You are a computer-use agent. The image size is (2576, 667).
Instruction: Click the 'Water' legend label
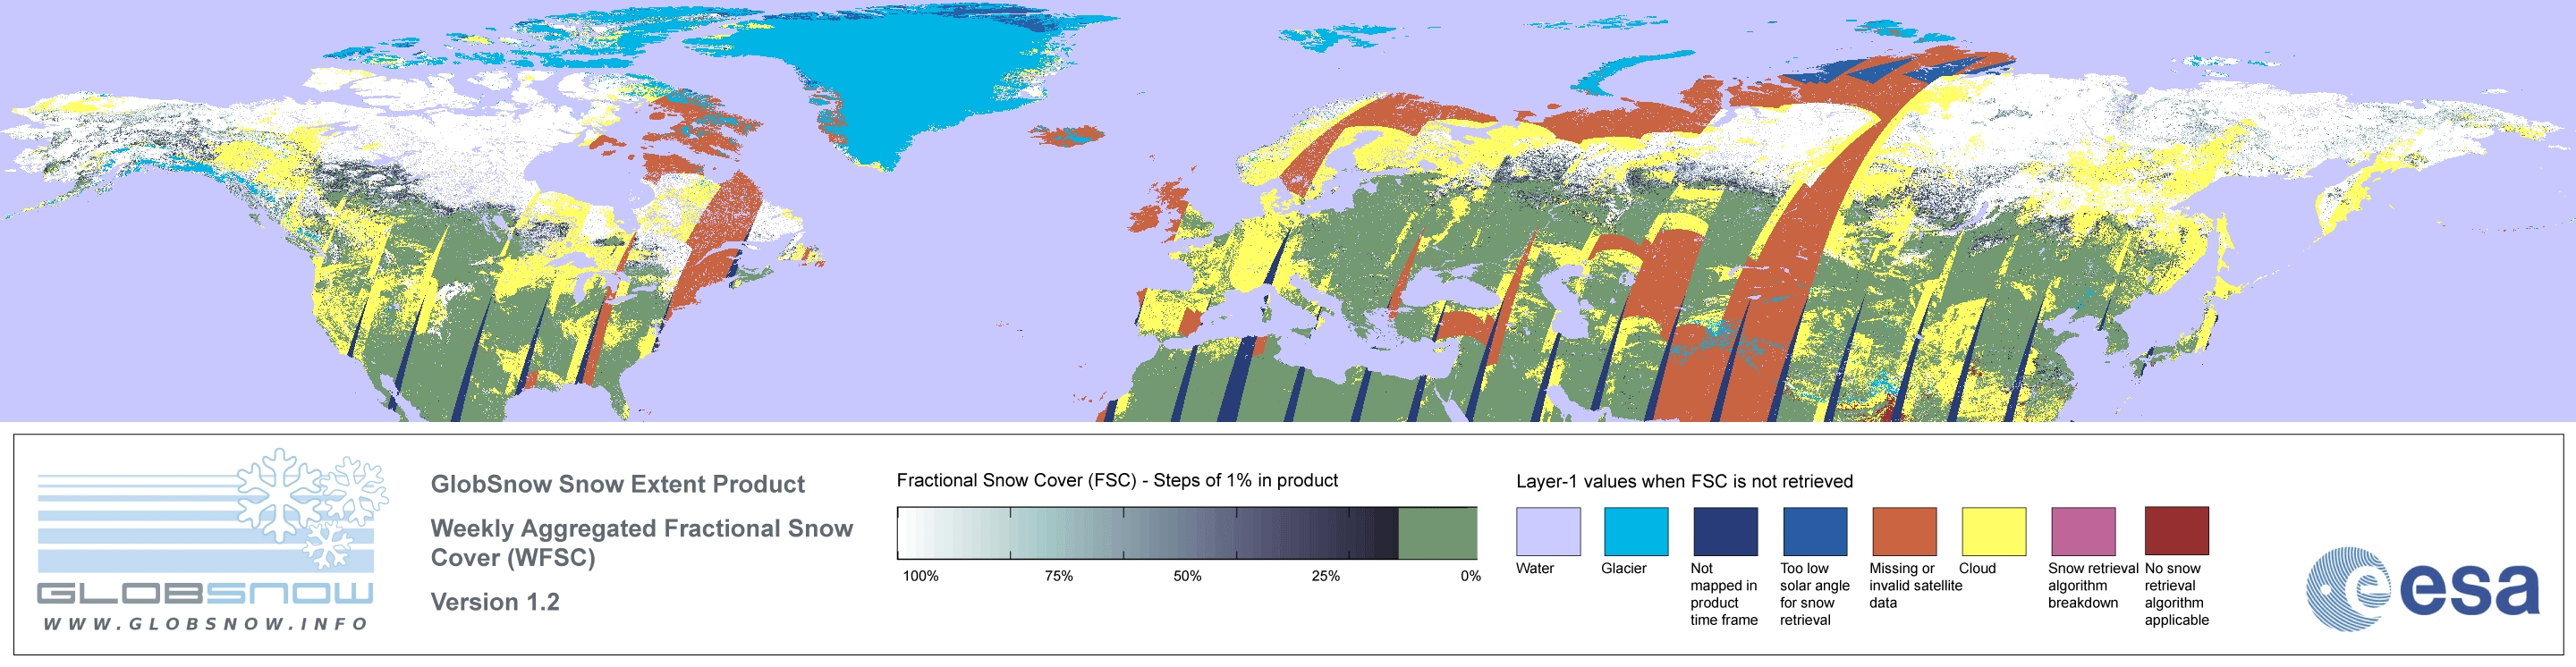[1535, 568]
